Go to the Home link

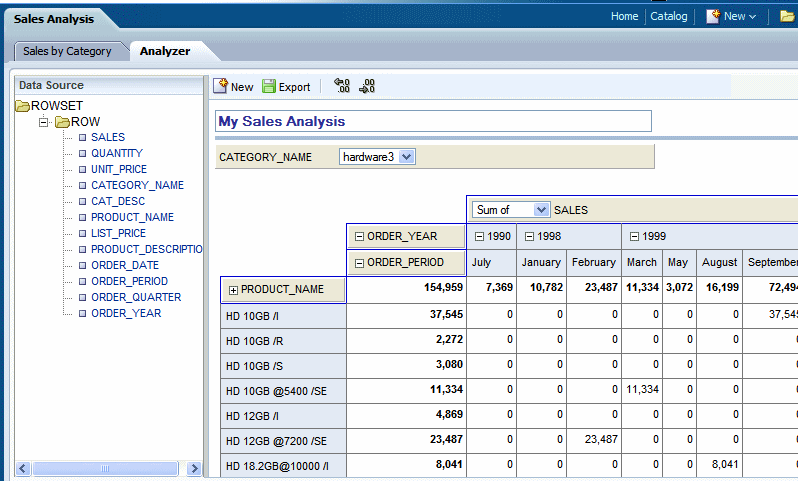624,16
